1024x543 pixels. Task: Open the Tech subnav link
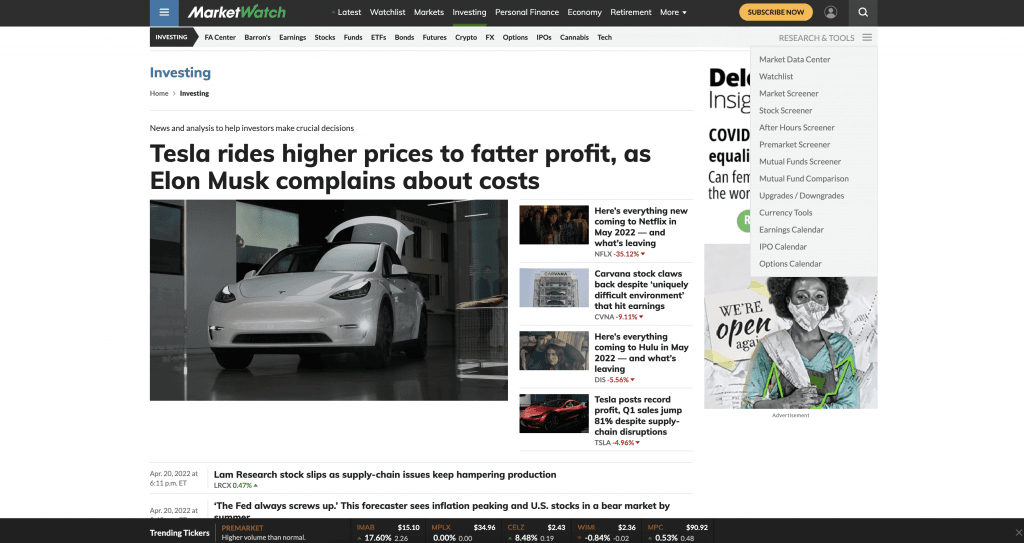coord(605,38)
